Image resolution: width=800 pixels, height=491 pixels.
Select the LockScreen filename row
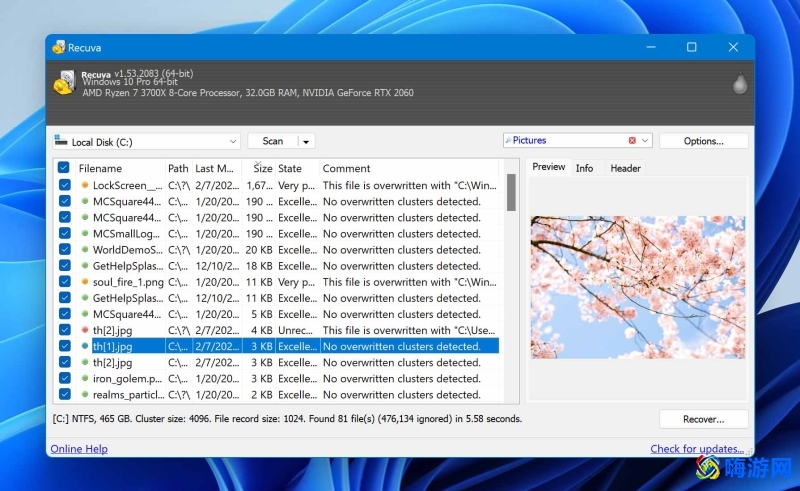pos(278,185)
